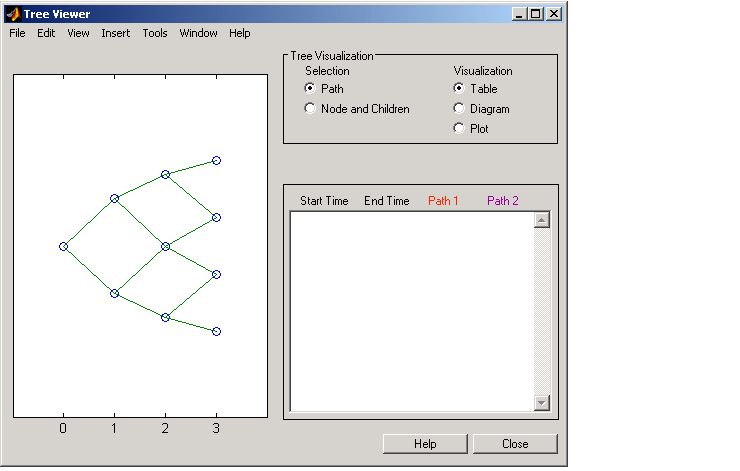
Task: Click the third-from-top node at time 3
Action: click(216, 274)
